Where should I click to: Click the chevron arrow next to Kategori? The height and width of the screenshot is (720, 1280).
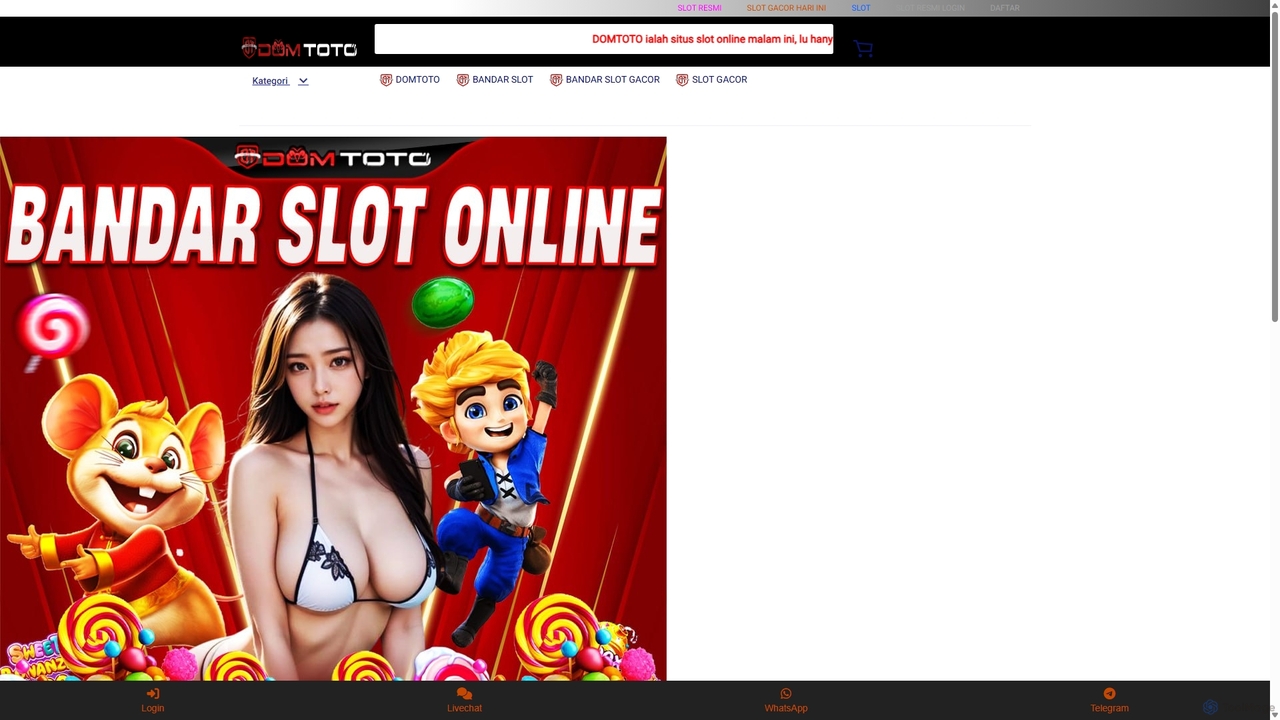[303, 81]
